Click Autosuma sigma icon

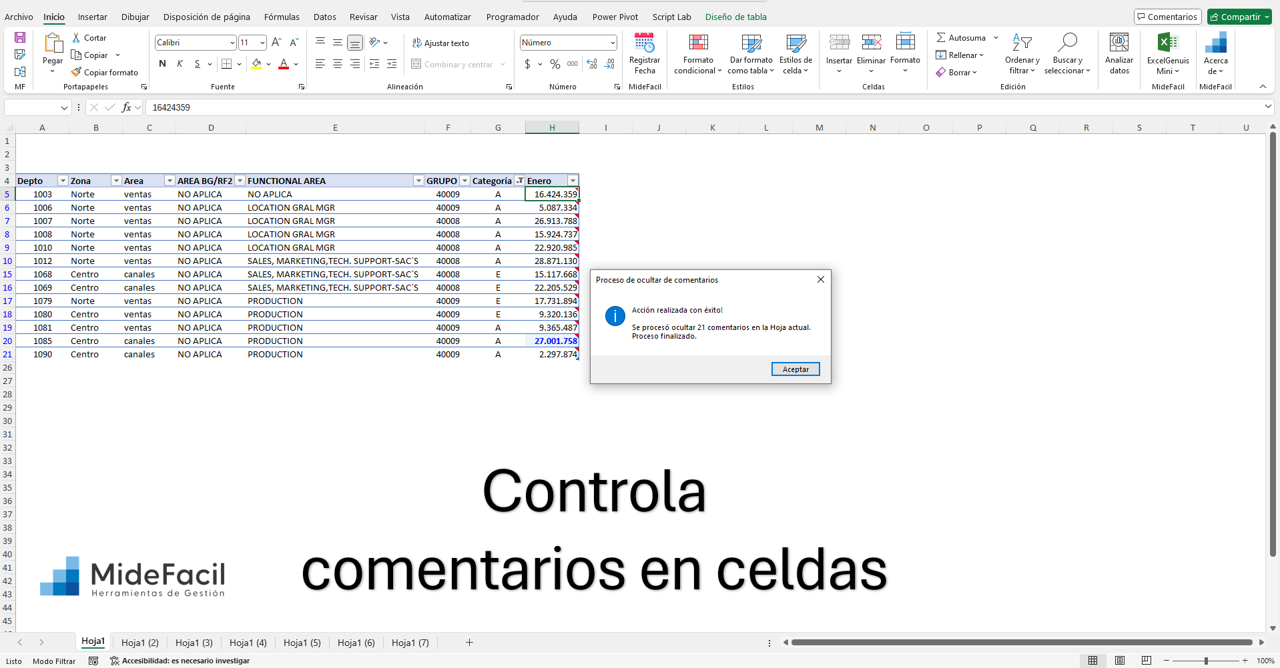tap(941, 38)
